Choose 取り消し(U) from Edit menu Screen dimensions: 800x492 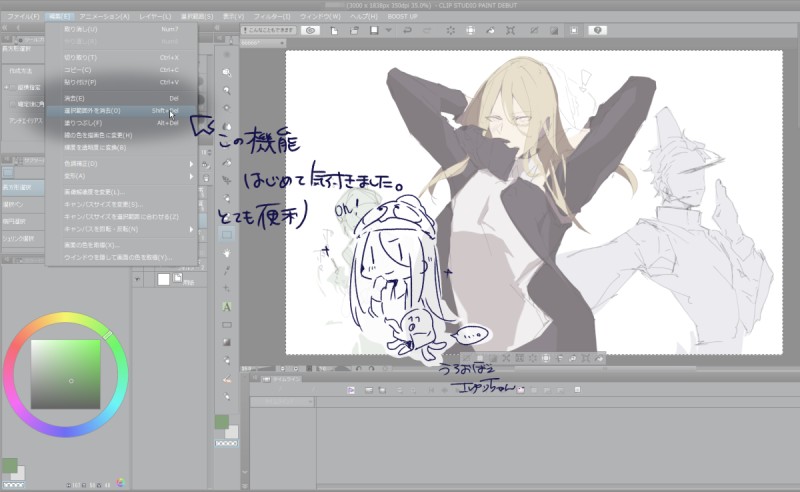pos(121,29)
